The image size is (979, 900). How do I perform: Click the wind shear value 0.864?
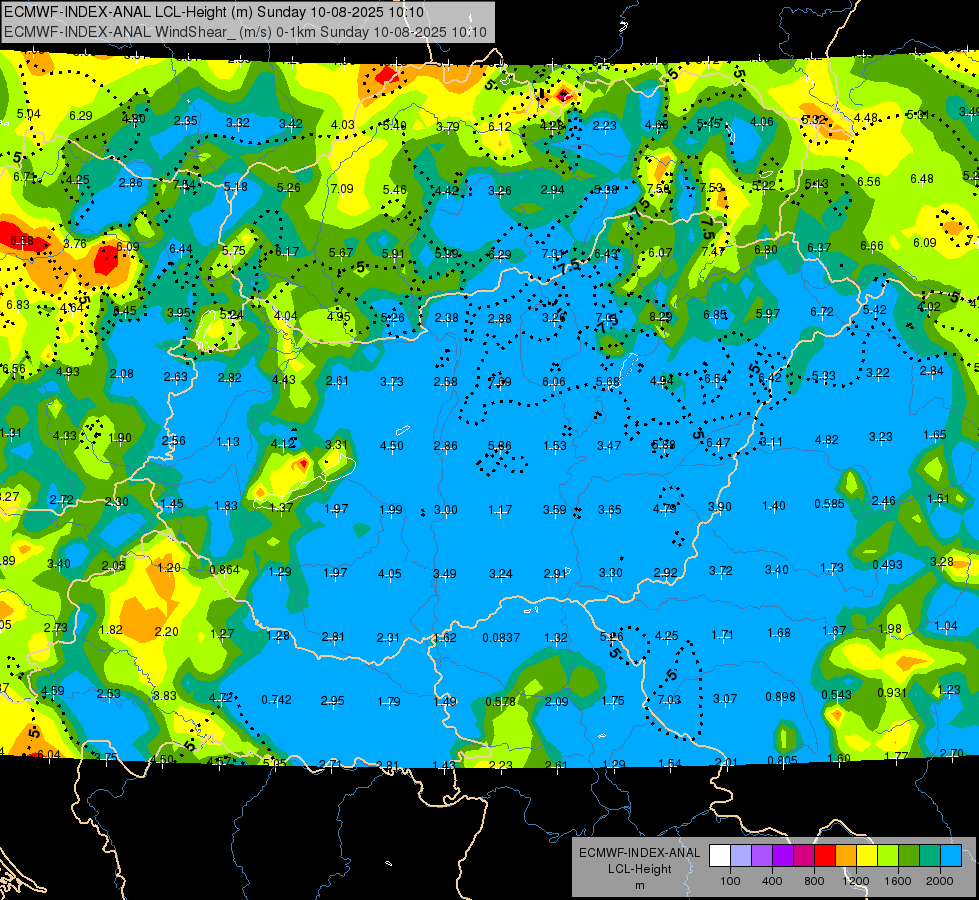click(x=225, y=569)
